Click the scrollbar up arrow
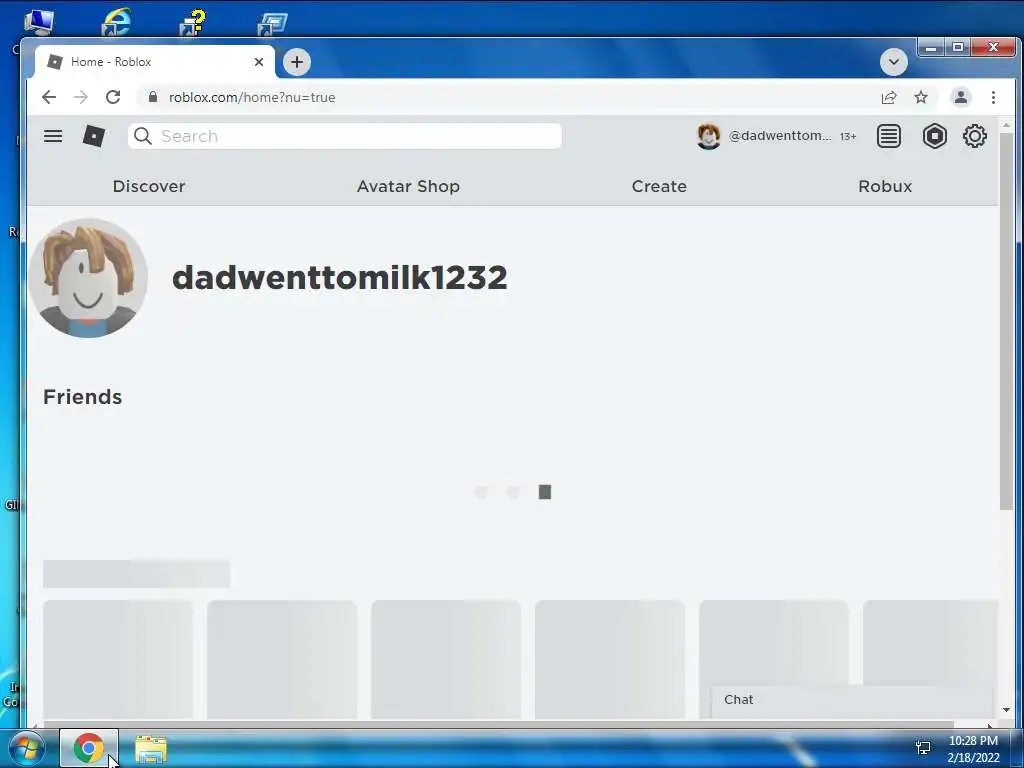Image resolution: width=1024 pixels, height=768 pixels. tap(1006, 125)
